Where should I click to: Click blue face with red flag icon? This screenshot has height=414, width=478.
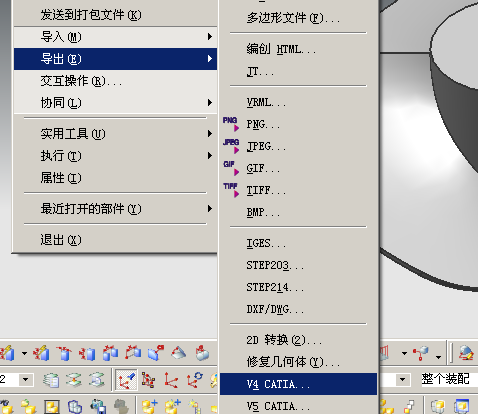tap(156, 353)
